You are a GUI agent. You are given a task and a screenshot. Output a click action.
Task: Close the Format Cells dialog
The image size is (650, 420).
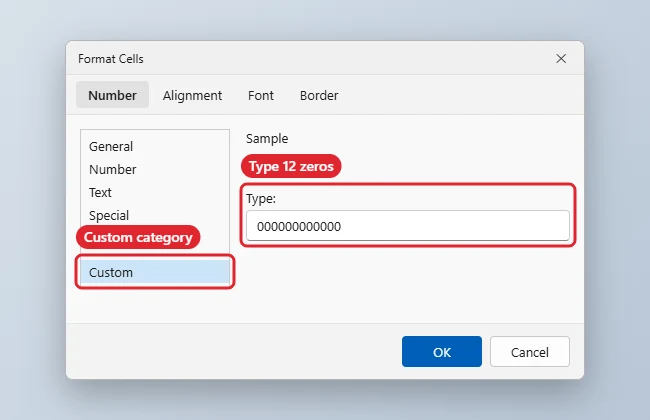pyautogui.click(x=561, y=59)
